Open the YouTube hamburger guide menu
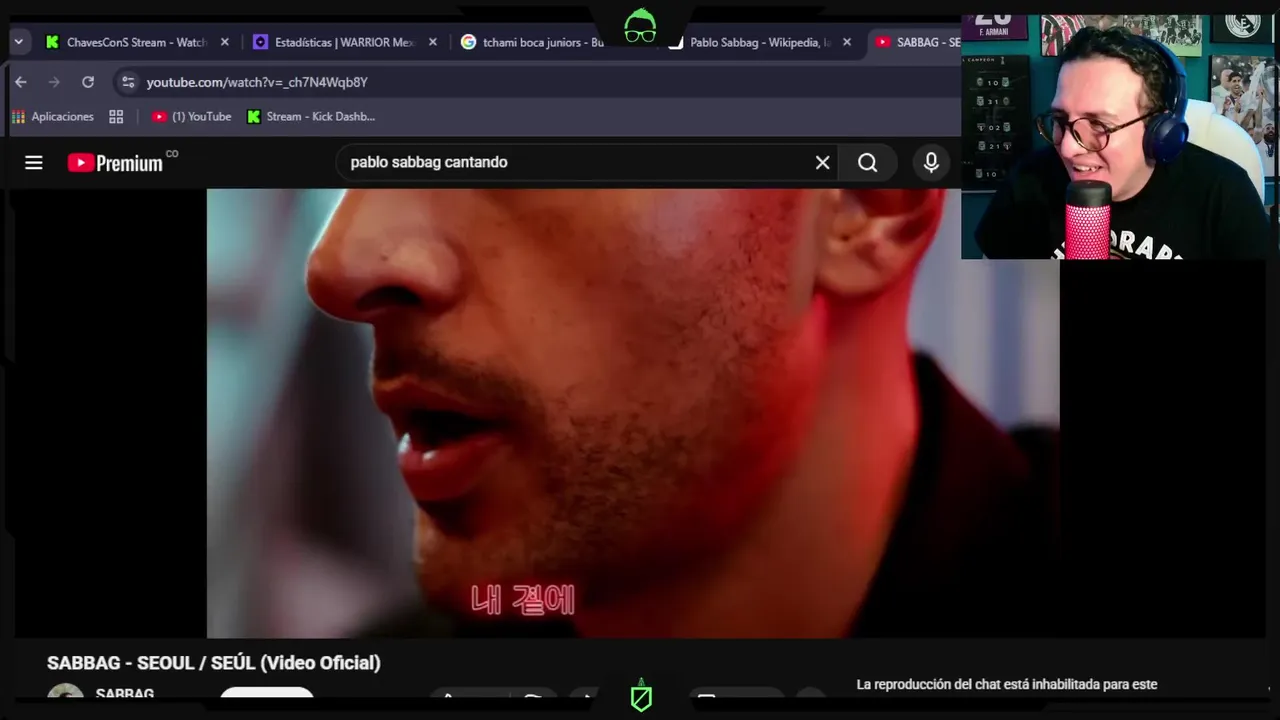The height and width of the screenshot is (720, 1280). 34,162
